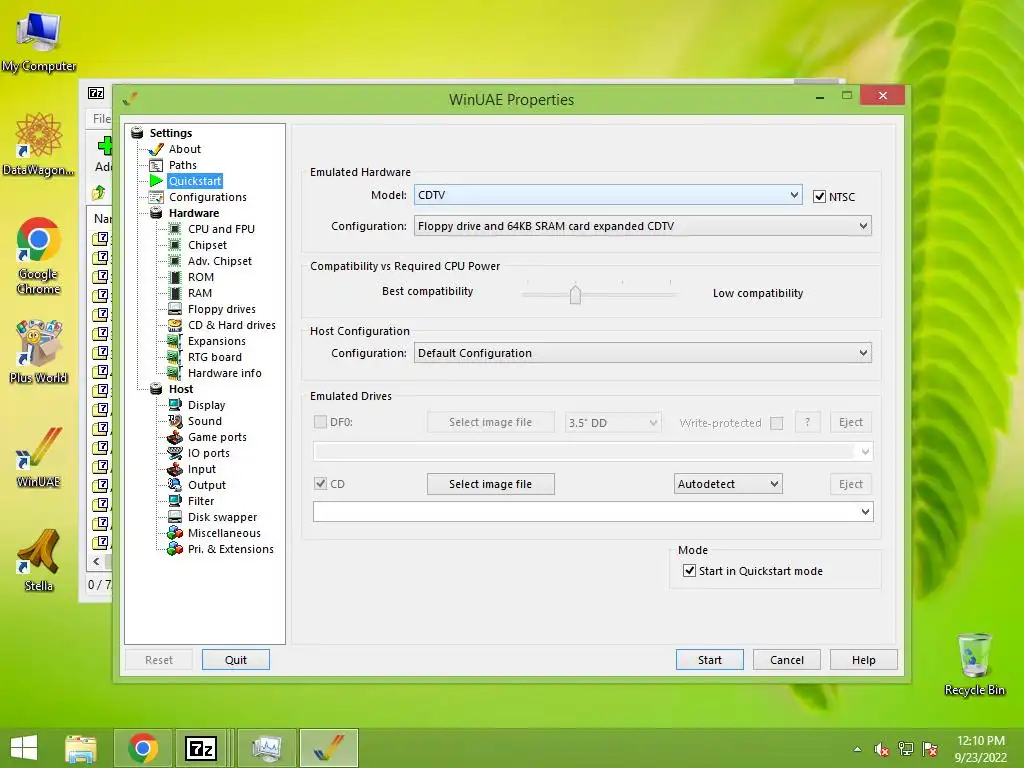
Task: Click the Input joystick icon
Action: [x=175, y=469]
